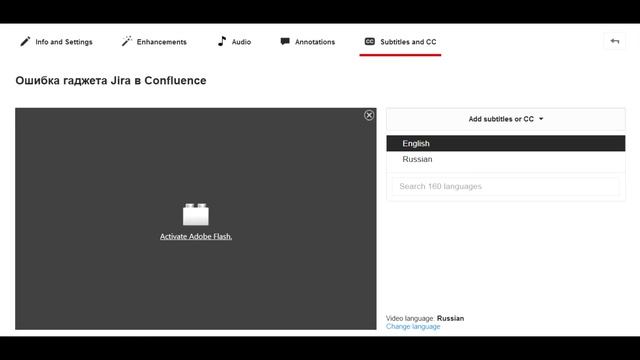Expand the Add subtitles or CC dropdown
The image size is (640, 360).
click(x=506, y=119)
